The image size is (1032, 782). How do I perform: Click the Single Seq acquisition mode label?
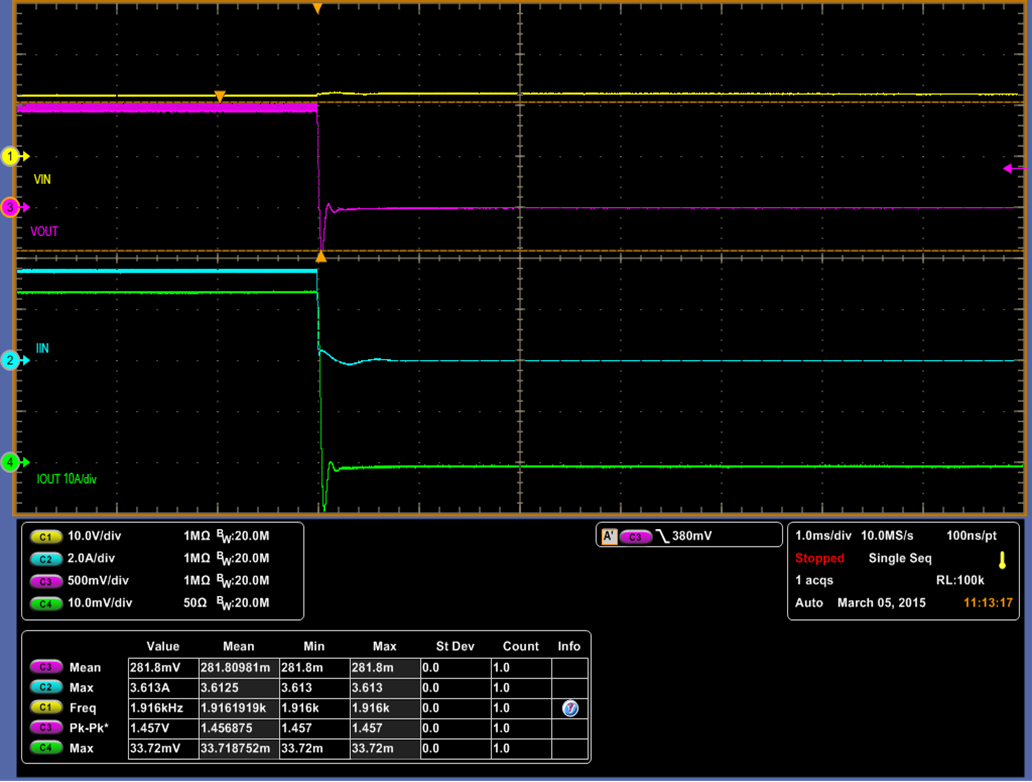click(x=900, y=559)
